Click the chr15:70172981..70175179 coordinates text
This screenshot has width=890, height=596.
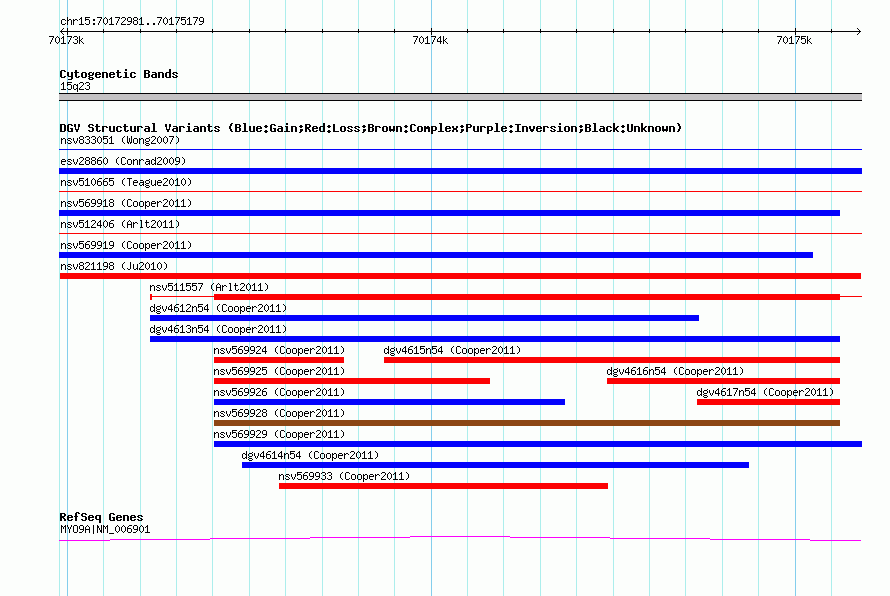(132, 21)
